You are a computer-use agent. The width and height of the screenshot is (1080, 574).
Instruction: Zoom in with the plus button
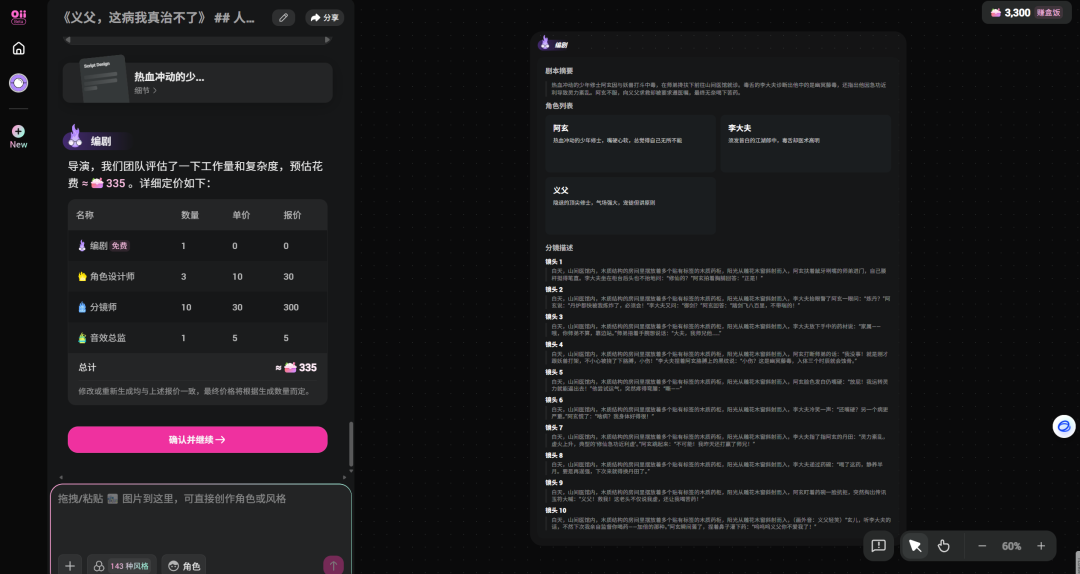click(x=1041, y=546)
